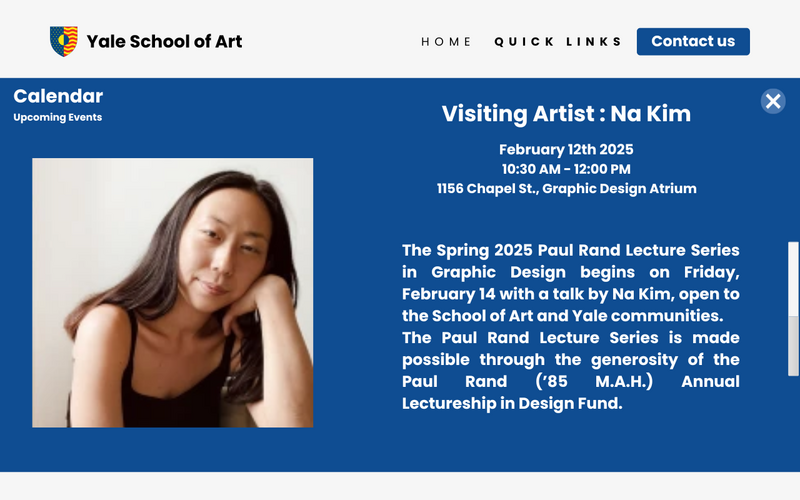Click the February 12th 2025 date
800x500 pixels.
(566, 150)
